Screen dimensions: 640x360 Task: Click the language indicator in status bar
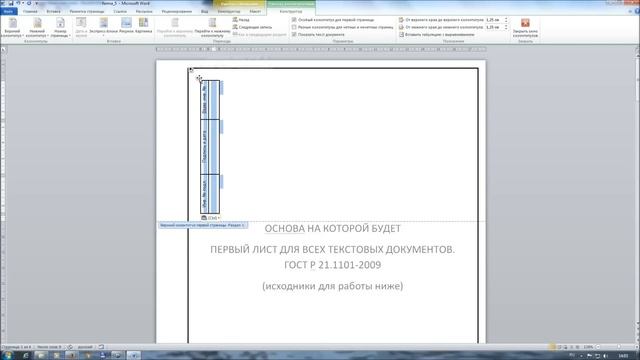click(x=85, y=347)
